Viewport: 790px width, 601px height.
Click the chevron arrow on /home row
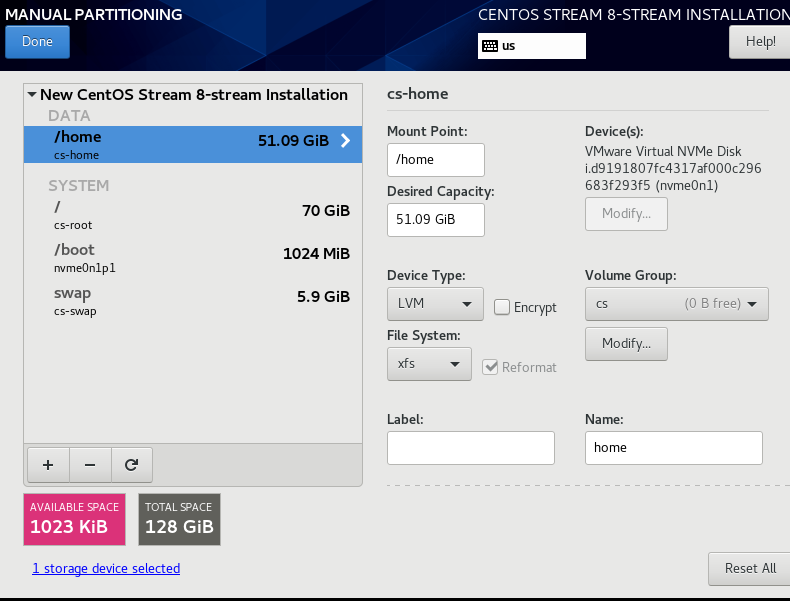(x=345, y=141)
